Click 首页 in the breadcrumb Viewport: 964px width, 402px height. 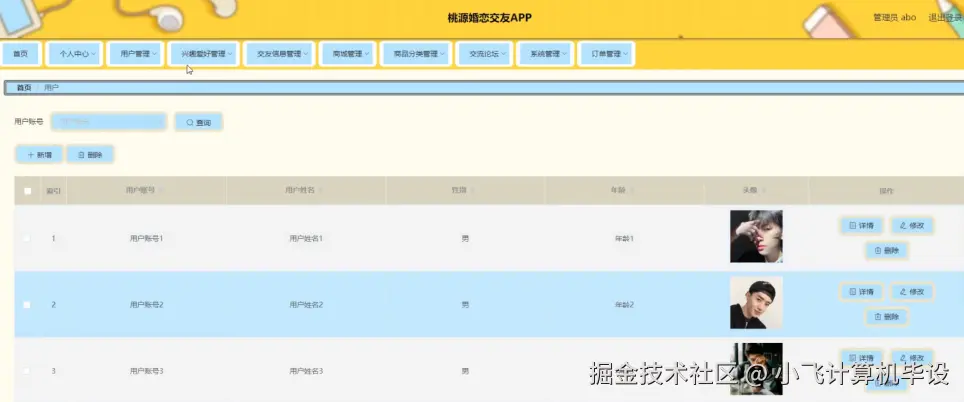24,88
